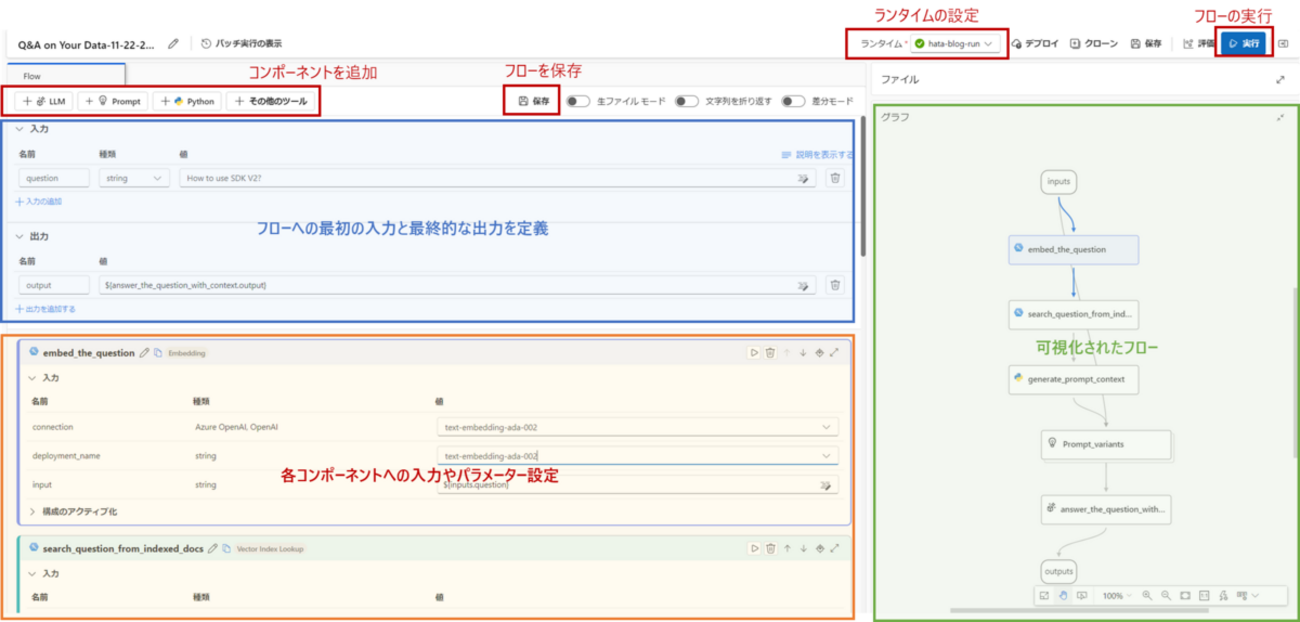The image size is (1300, 622).
Task: Delete embed_the_question using its trash icon
Action: 769,352
